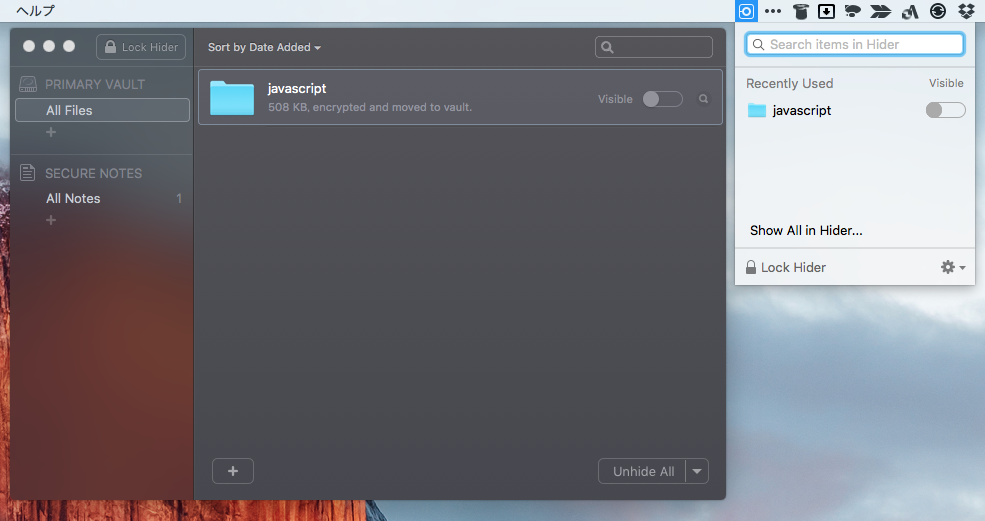
Task: Click the stylized A menu bar icon
Action: (x=910, y=11)
